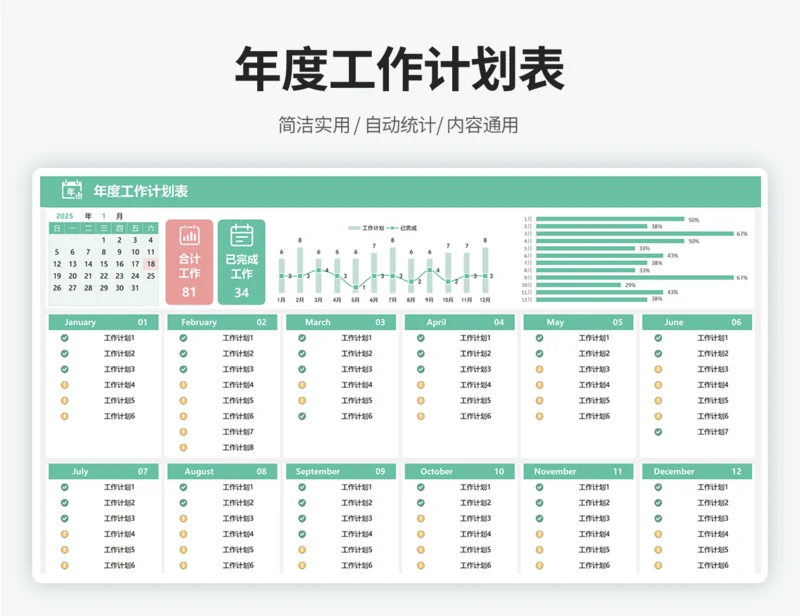Click the year value 2025 above calendar
The height and width of the screenshot is (616, 800).
[64, 216]
